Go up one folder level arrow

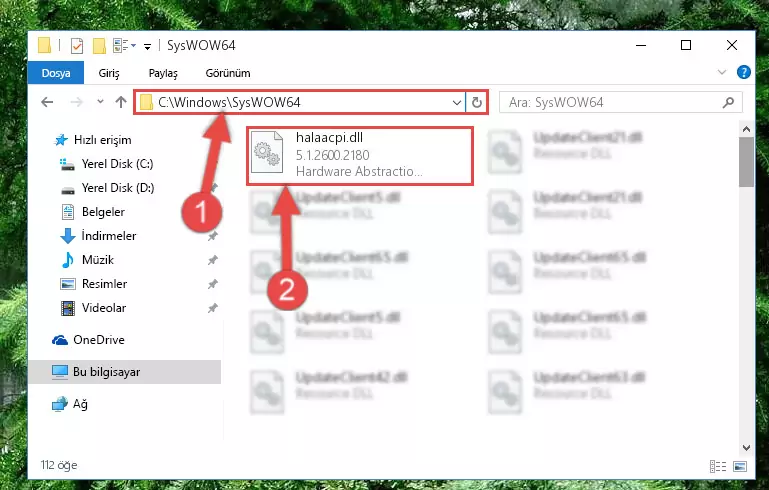point(121,102)
